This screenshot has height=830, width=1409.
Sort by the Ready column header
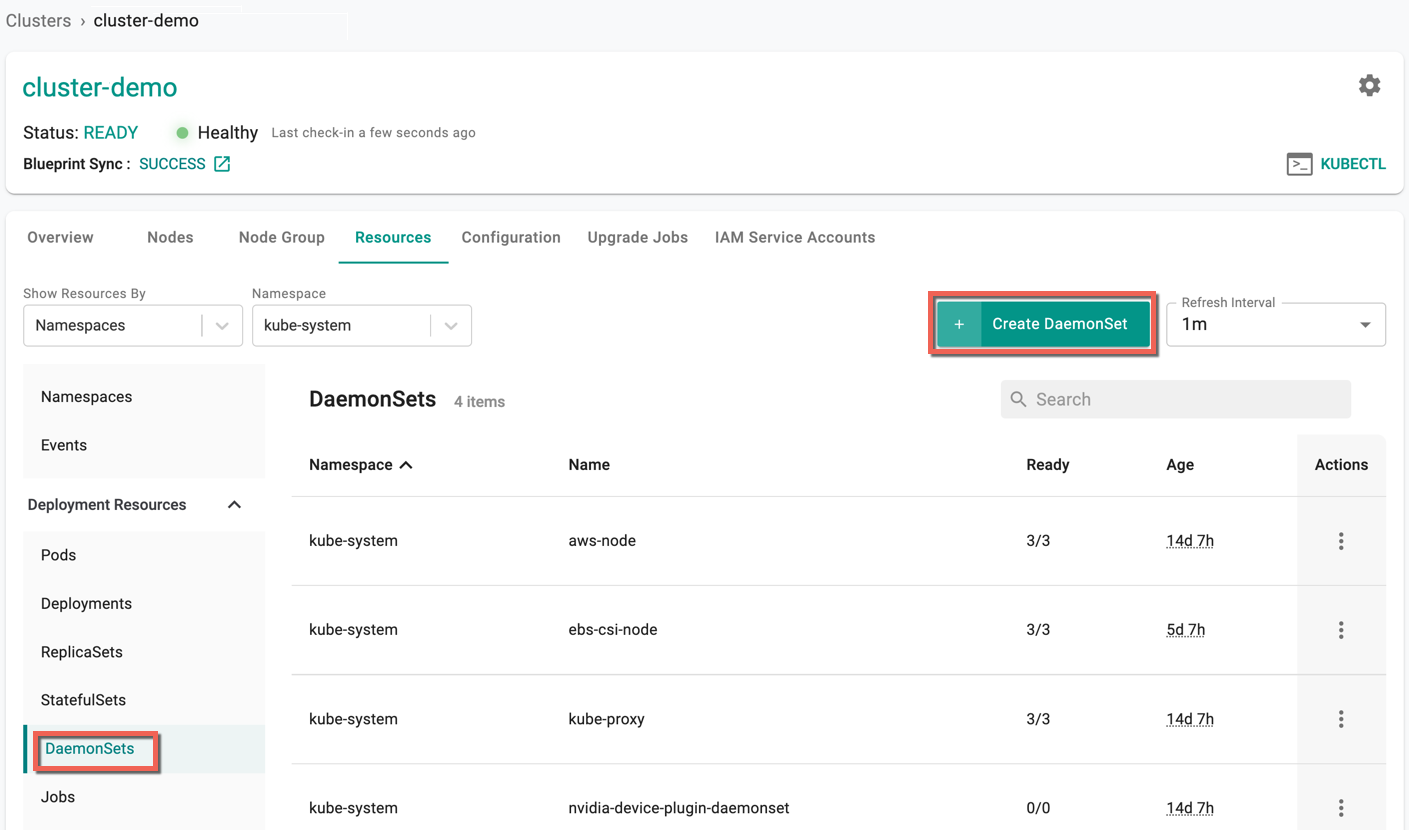pyautogui.click(x=1048, y=465)
